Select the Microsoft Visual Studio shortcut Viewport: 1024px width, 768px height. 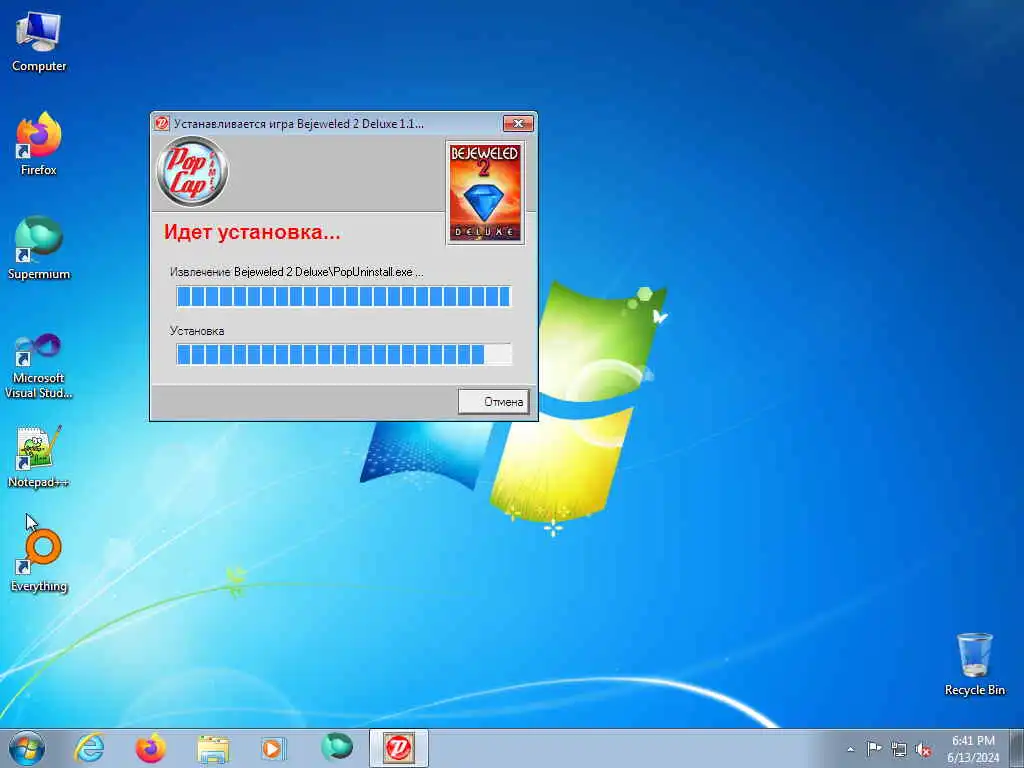click(39, 366)
